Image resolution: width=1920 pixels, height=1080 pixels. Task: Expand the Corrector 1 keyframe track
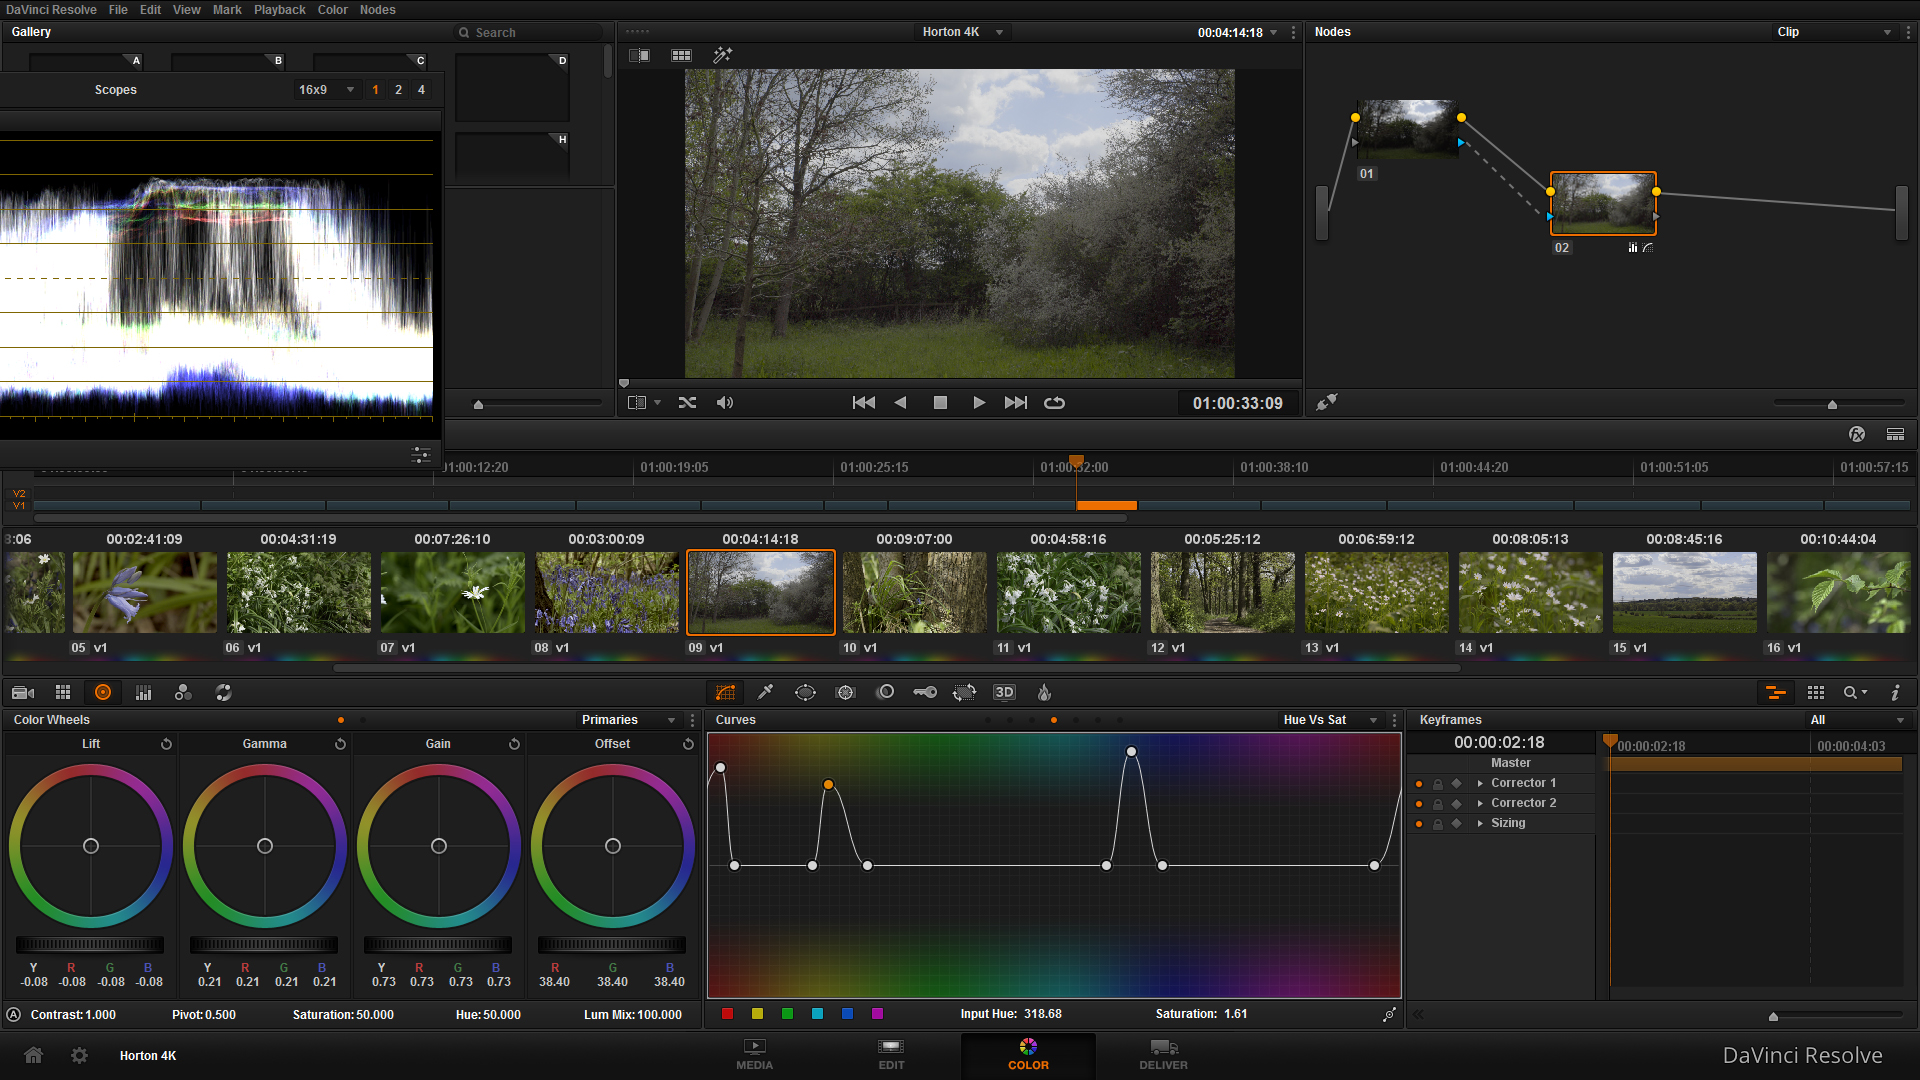pos(1480,784)
